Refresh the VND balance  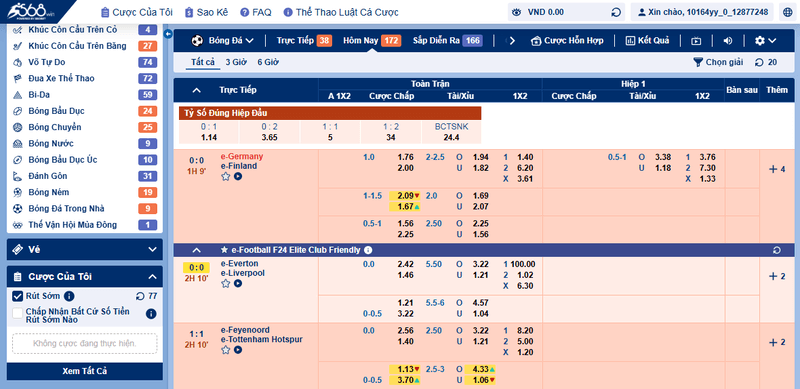(x=616, y=12)
